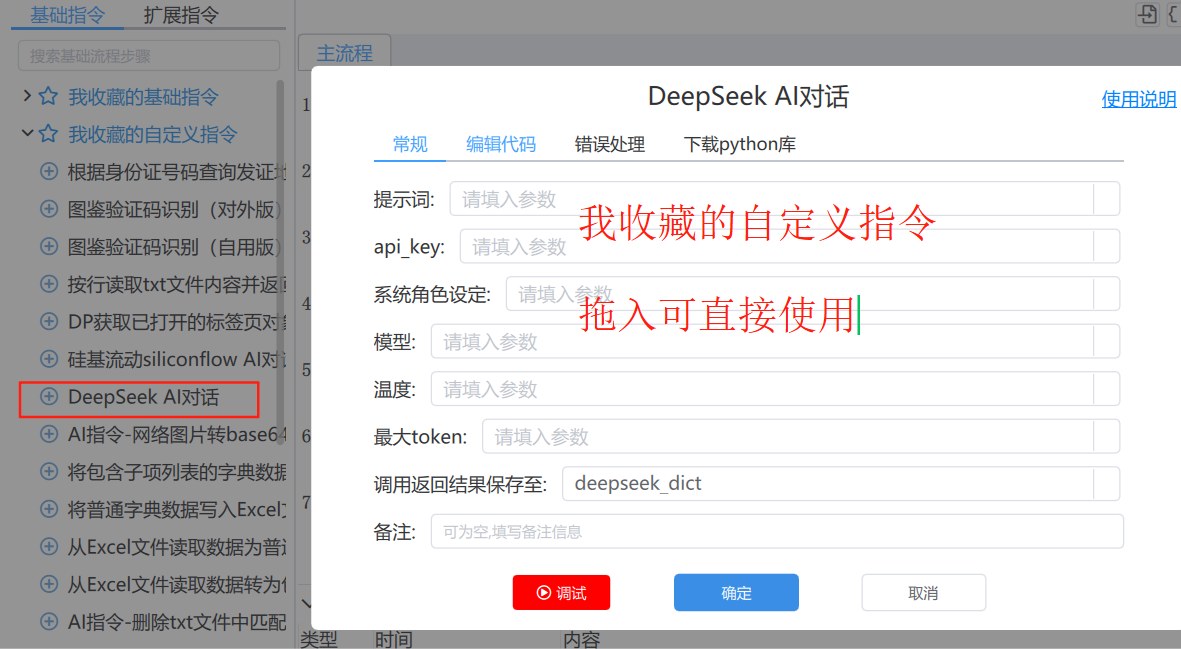This screenshot has width=1181, height=649.
Task: Open the 编辑代码 tab
Action: 501,144
